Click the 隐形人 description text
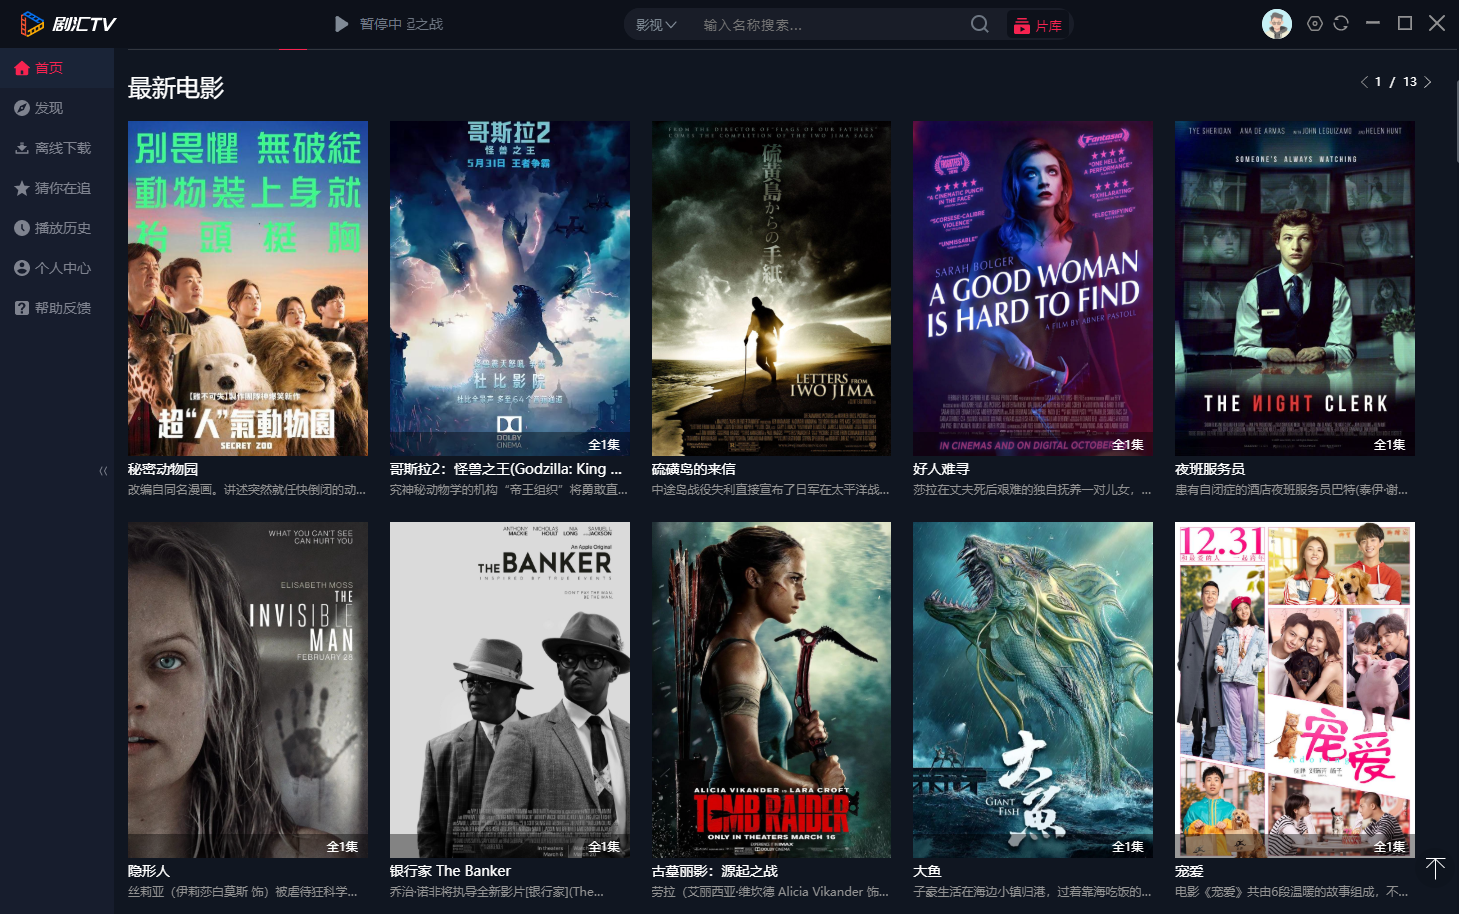The width and height of the screenshot is (1459, 914). click(x=243, y=891)
